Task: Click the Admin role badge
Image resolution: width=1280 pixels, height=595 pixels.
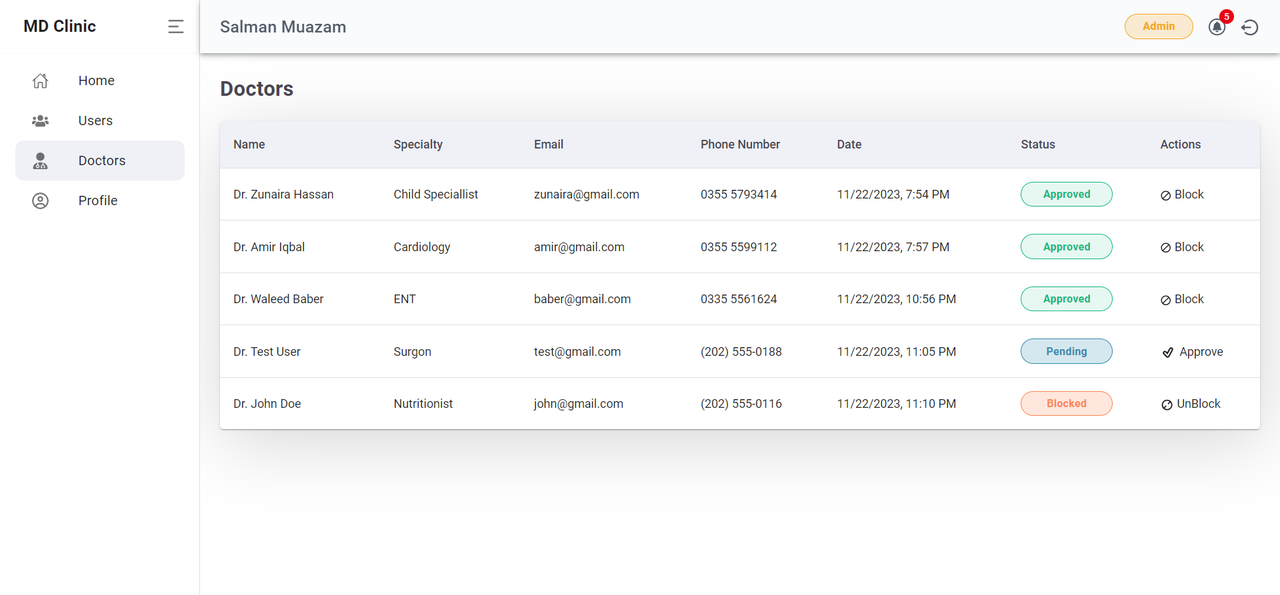Action: (1159, 26)
